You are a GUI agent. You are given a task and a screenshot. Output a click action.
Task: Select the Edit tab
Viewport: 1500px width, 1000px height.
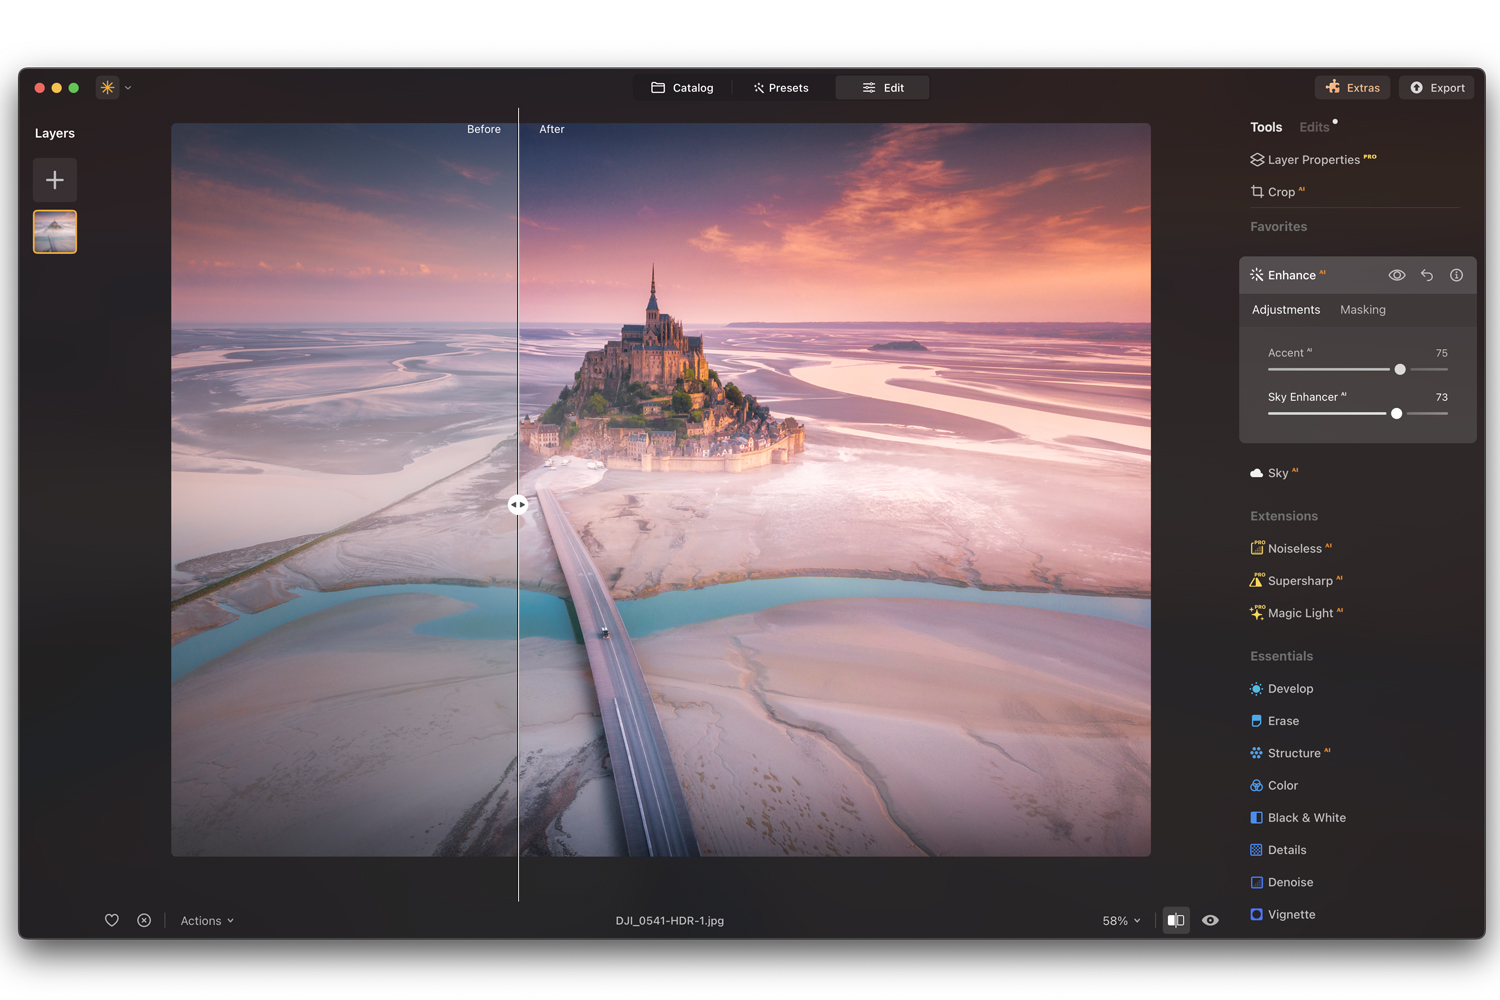point(883,88)
